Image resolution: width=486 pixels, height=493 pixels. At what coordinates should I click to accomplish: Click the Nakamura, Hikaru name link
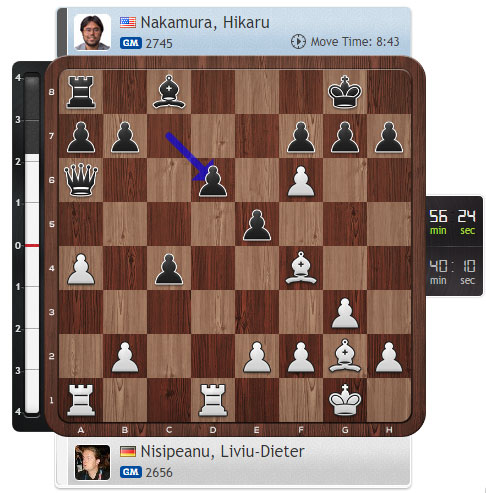pyautogui.click(x=205, y=23)
